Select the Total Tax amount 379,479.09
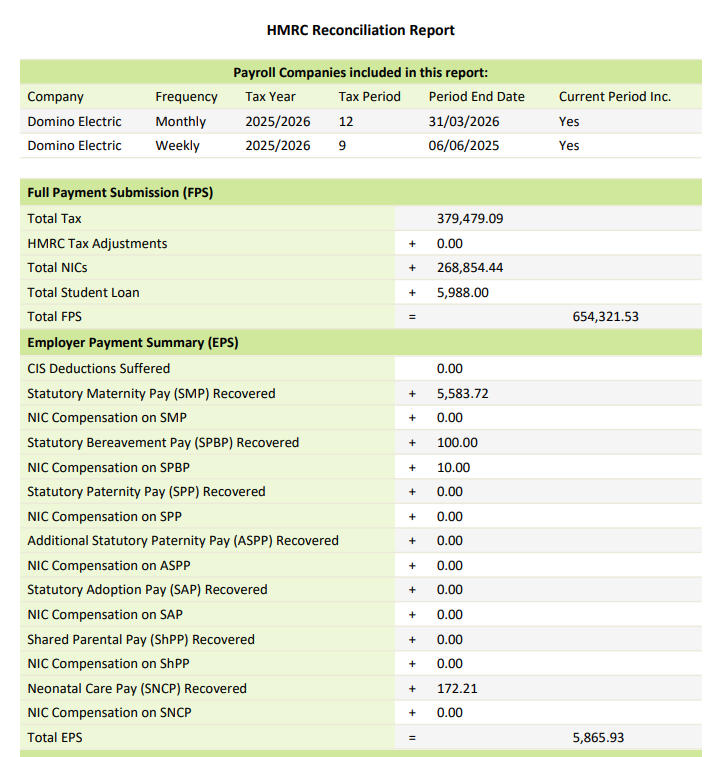724x757 pixels. click(x=469, y=218)
